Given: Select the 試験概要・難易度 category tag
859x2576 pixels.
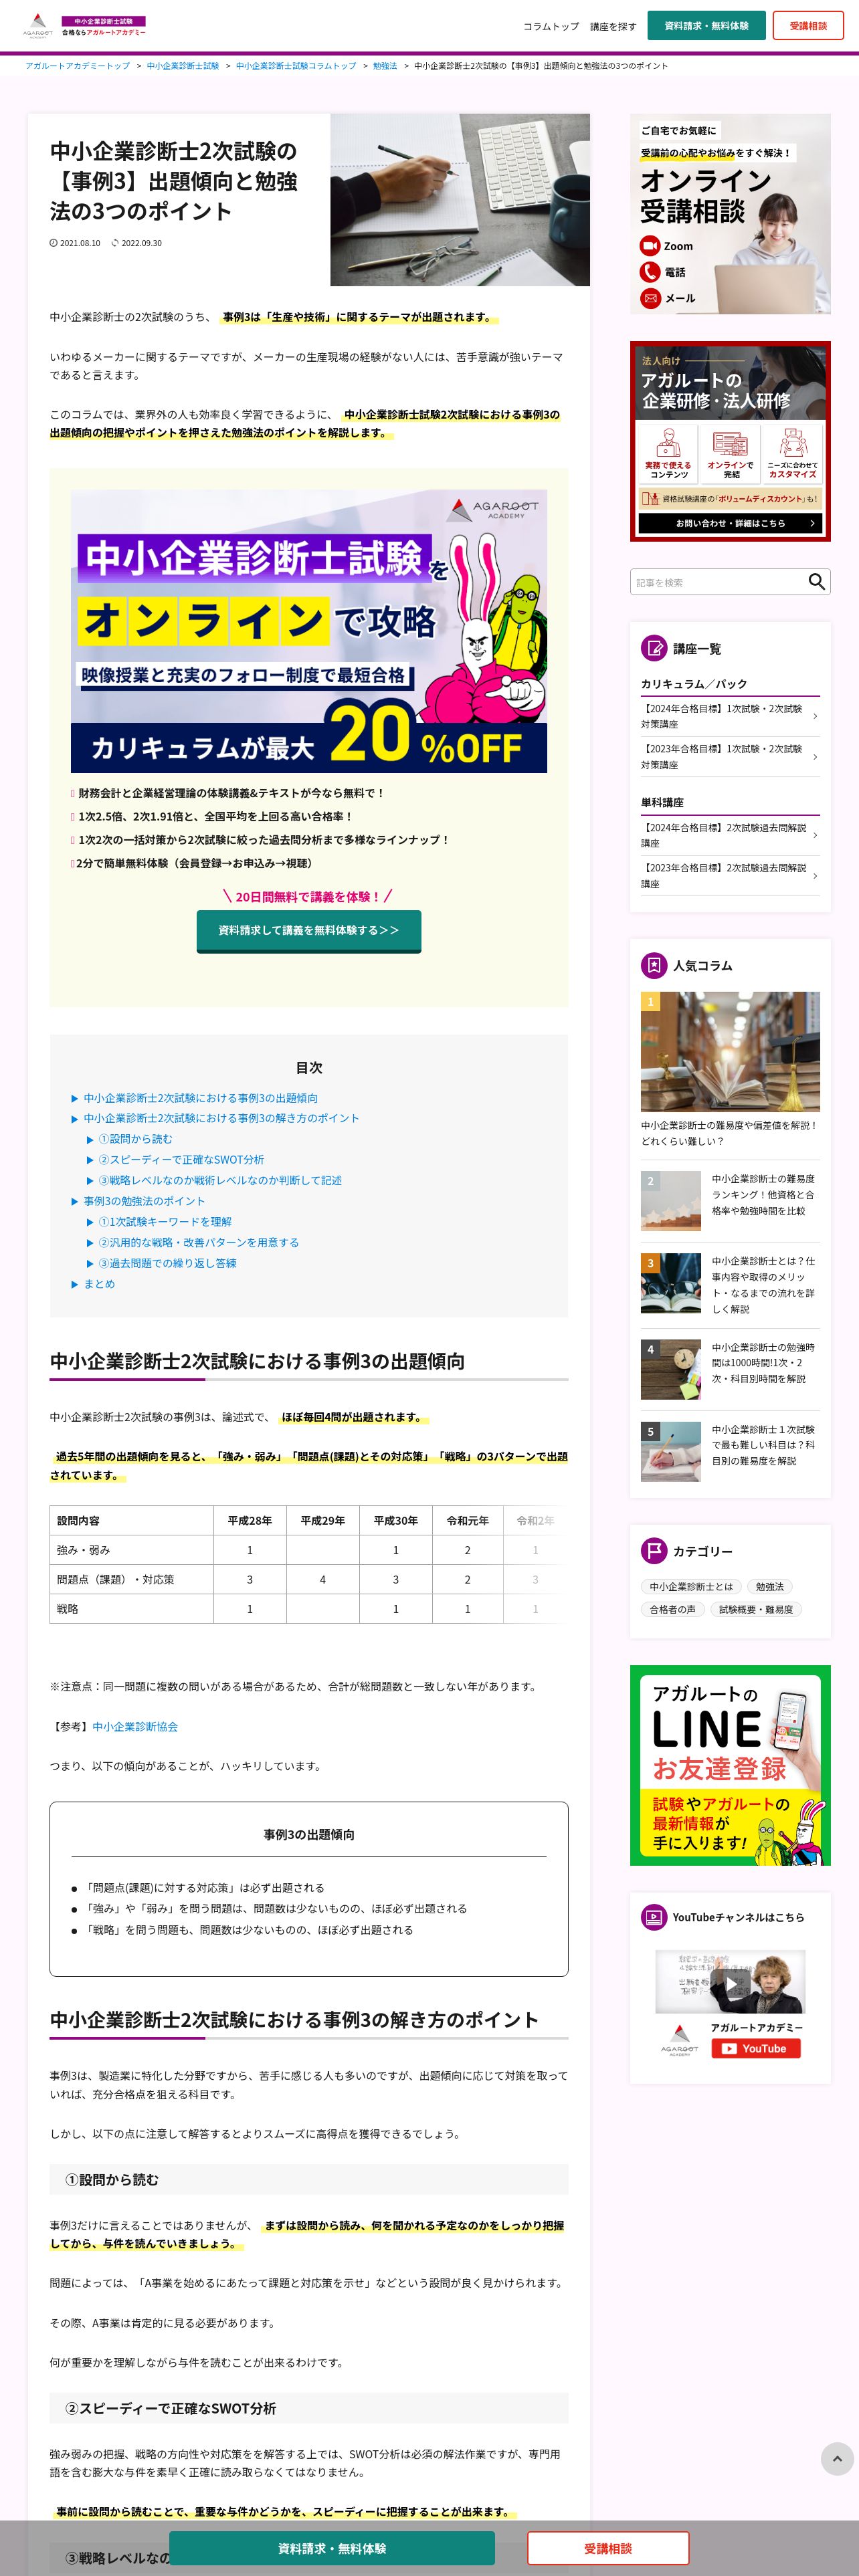Looking at the screenshot, I should (x=756, y=1610).
